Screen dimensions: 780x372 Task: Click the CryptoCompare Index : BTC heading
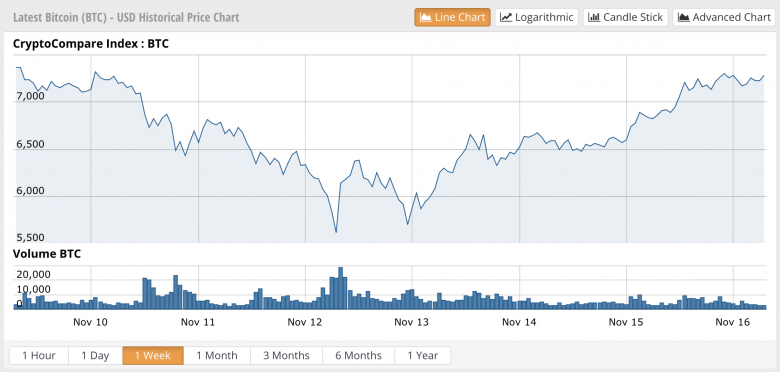(x=91, y=44)
